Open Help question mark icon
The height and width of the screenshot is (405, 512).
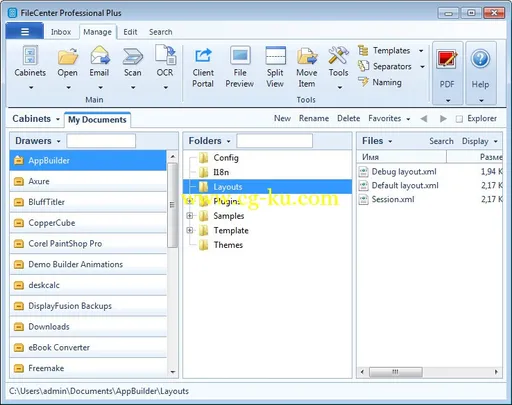480,59
